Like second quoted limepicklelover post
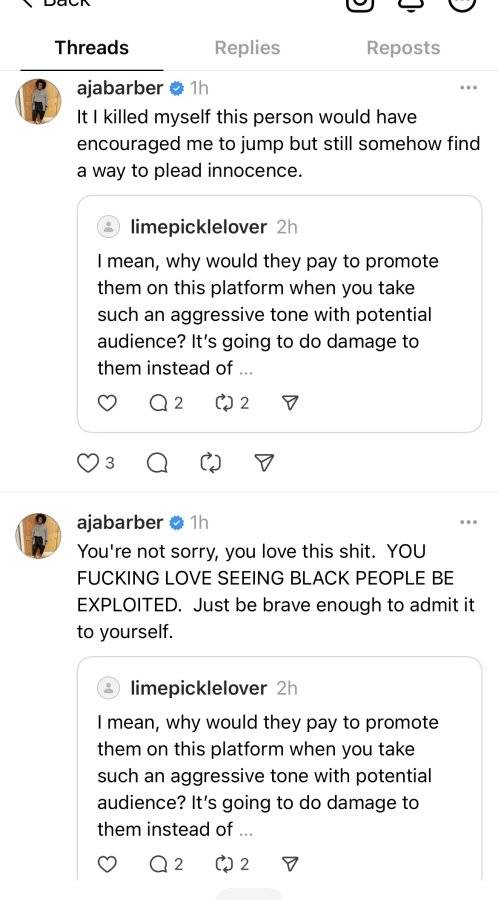The image size is (498, 900). [x=107, y=864]
